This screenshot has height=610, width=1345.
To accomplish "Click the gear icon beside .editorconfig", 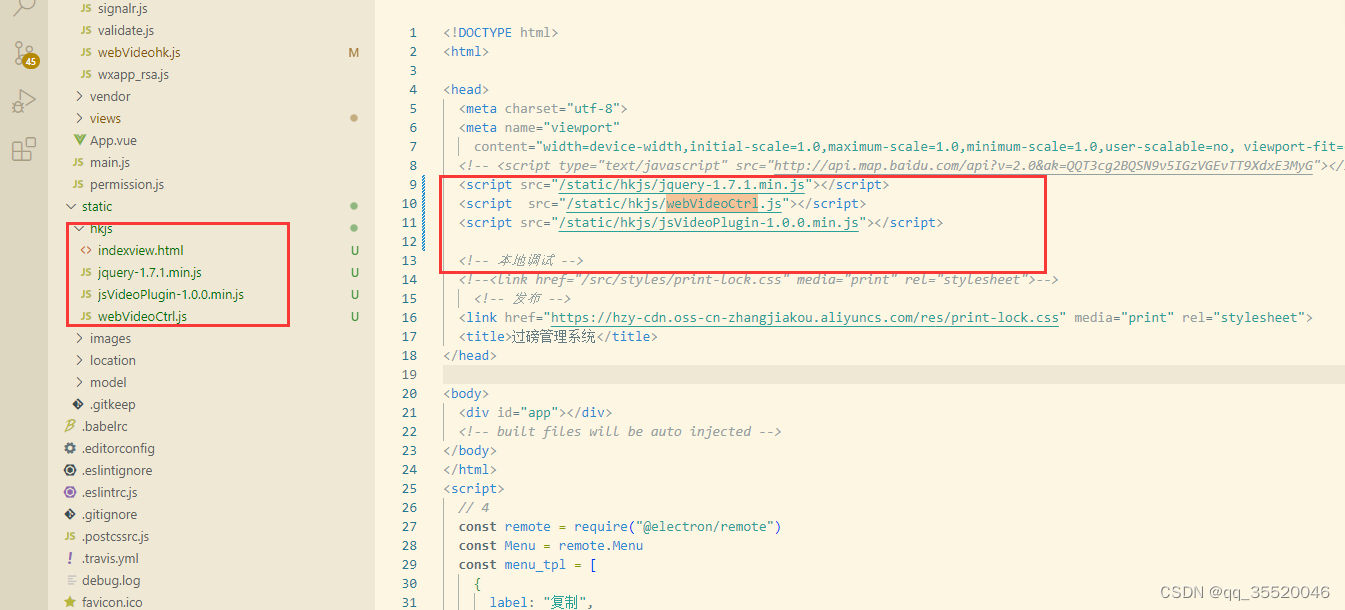I will coord(70,448).
